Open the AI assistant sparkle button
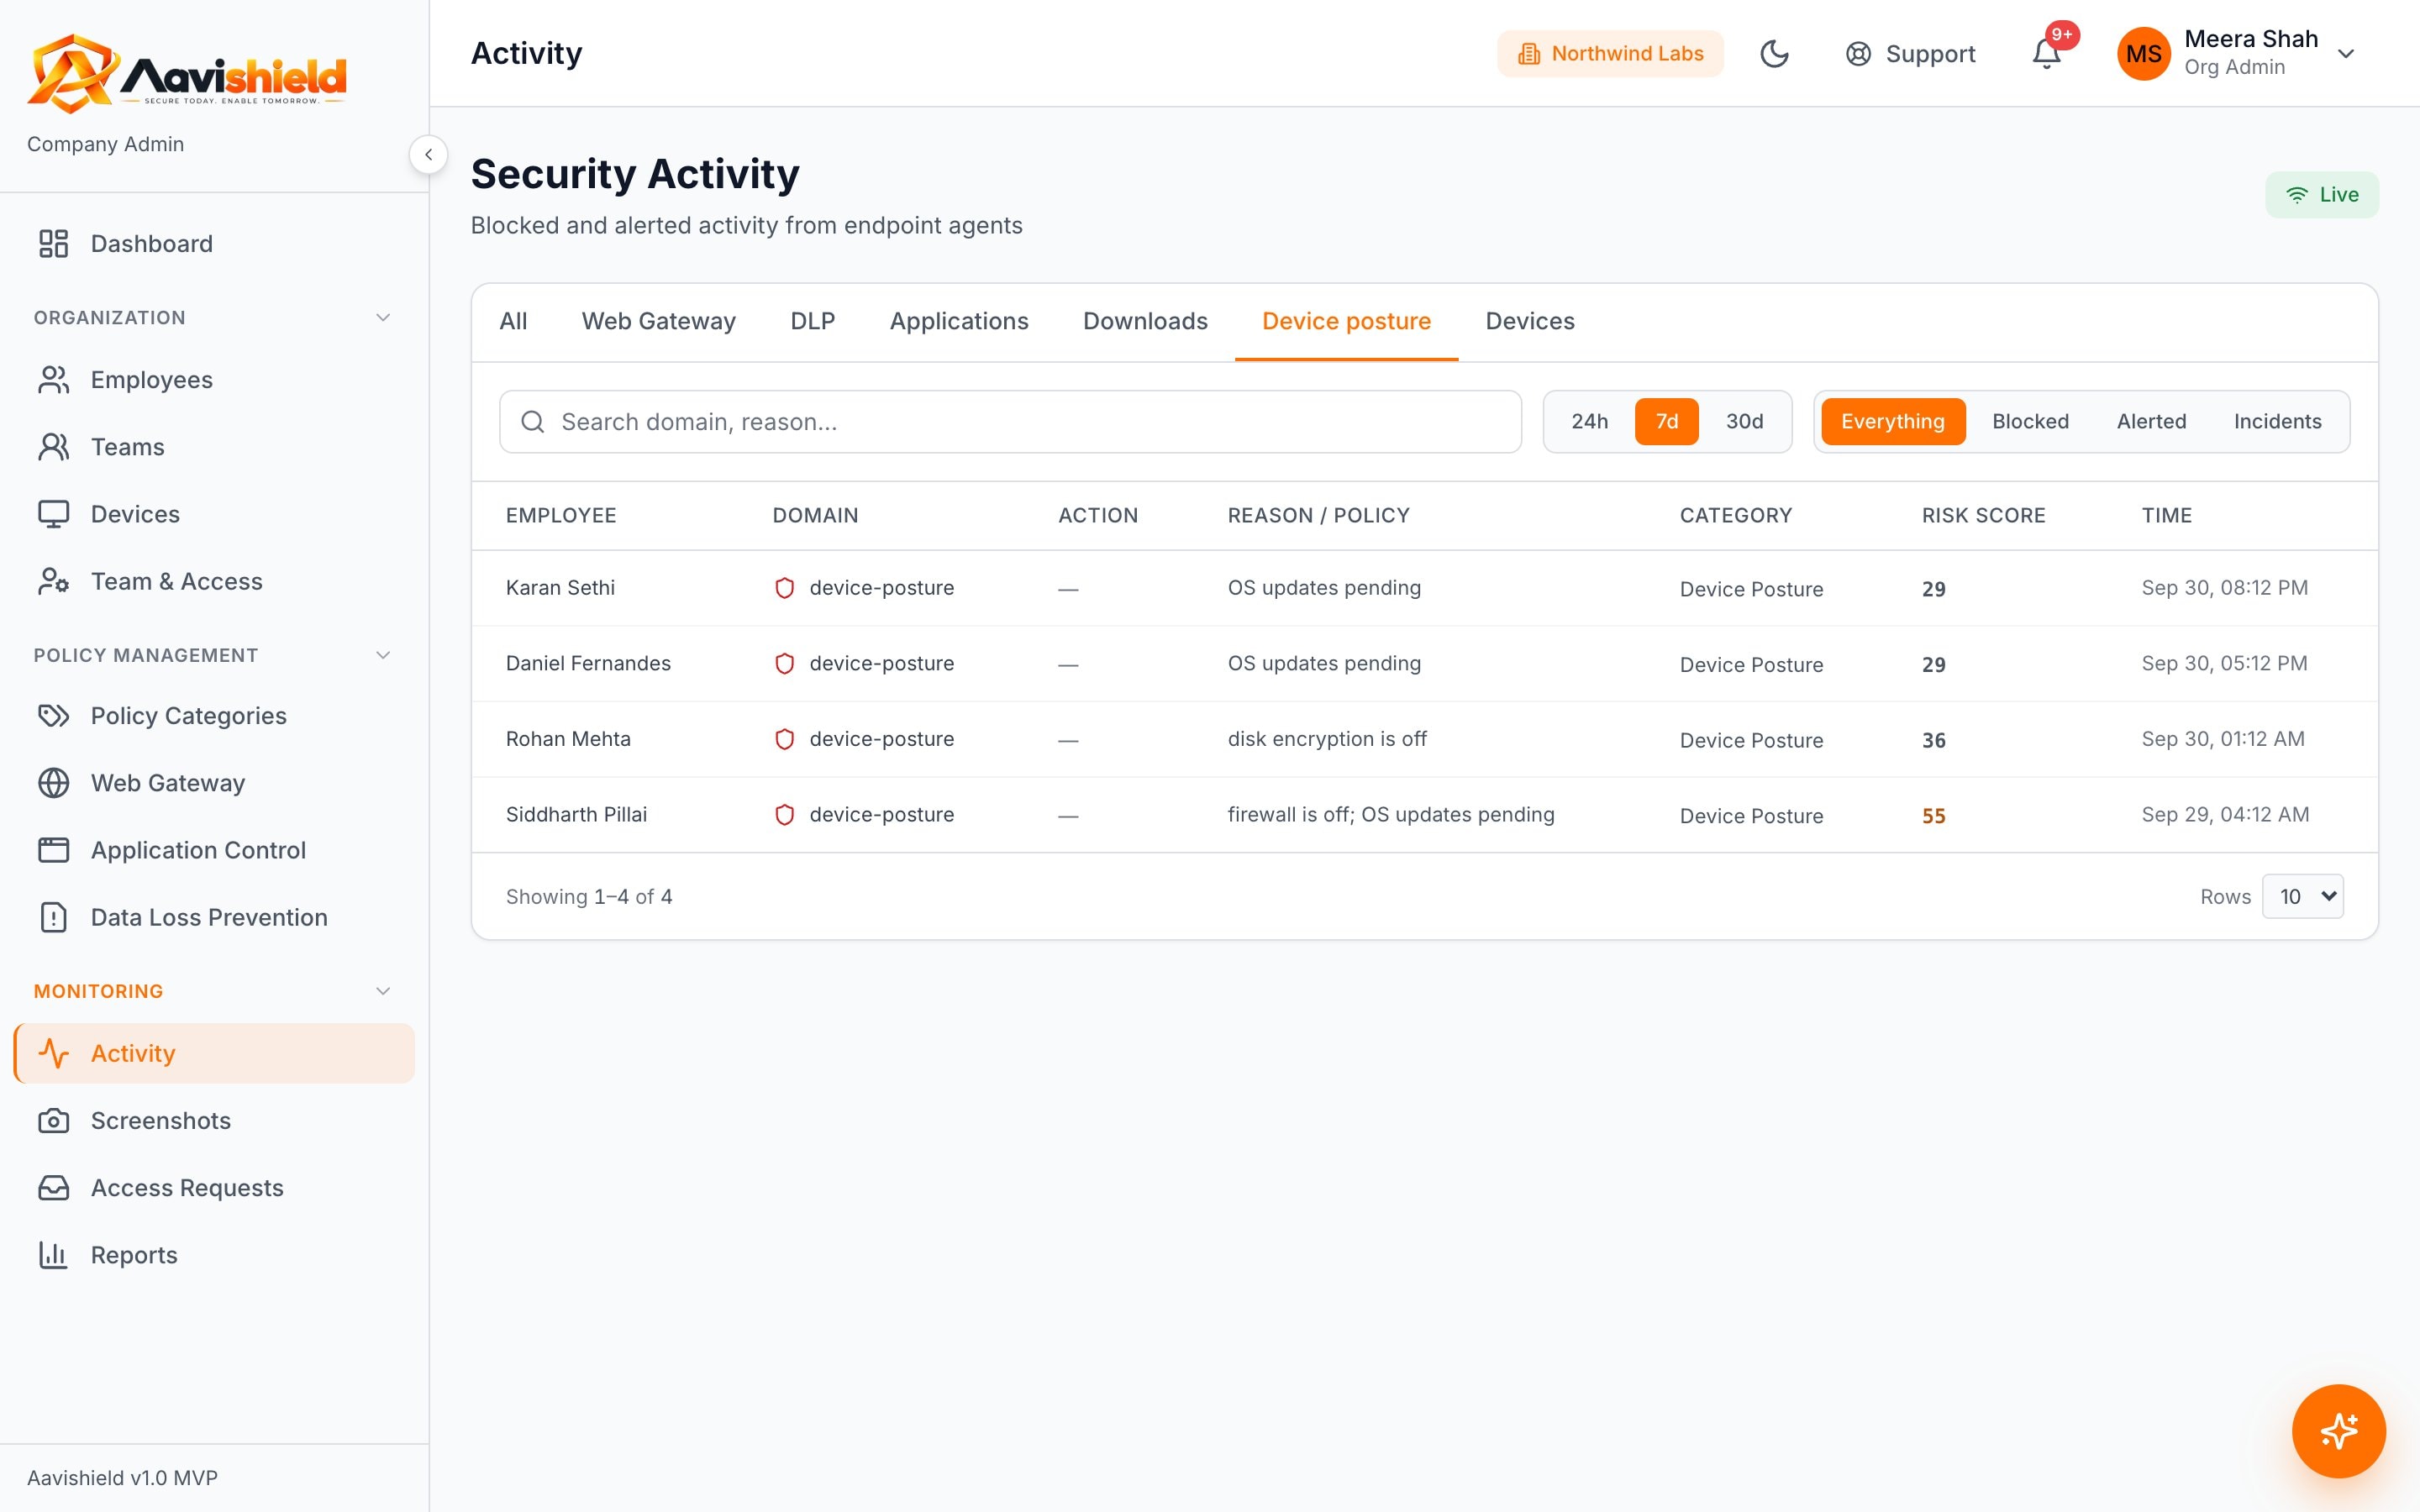The width and height of the screenshot is (2420, 1512). (2338, 1431)
